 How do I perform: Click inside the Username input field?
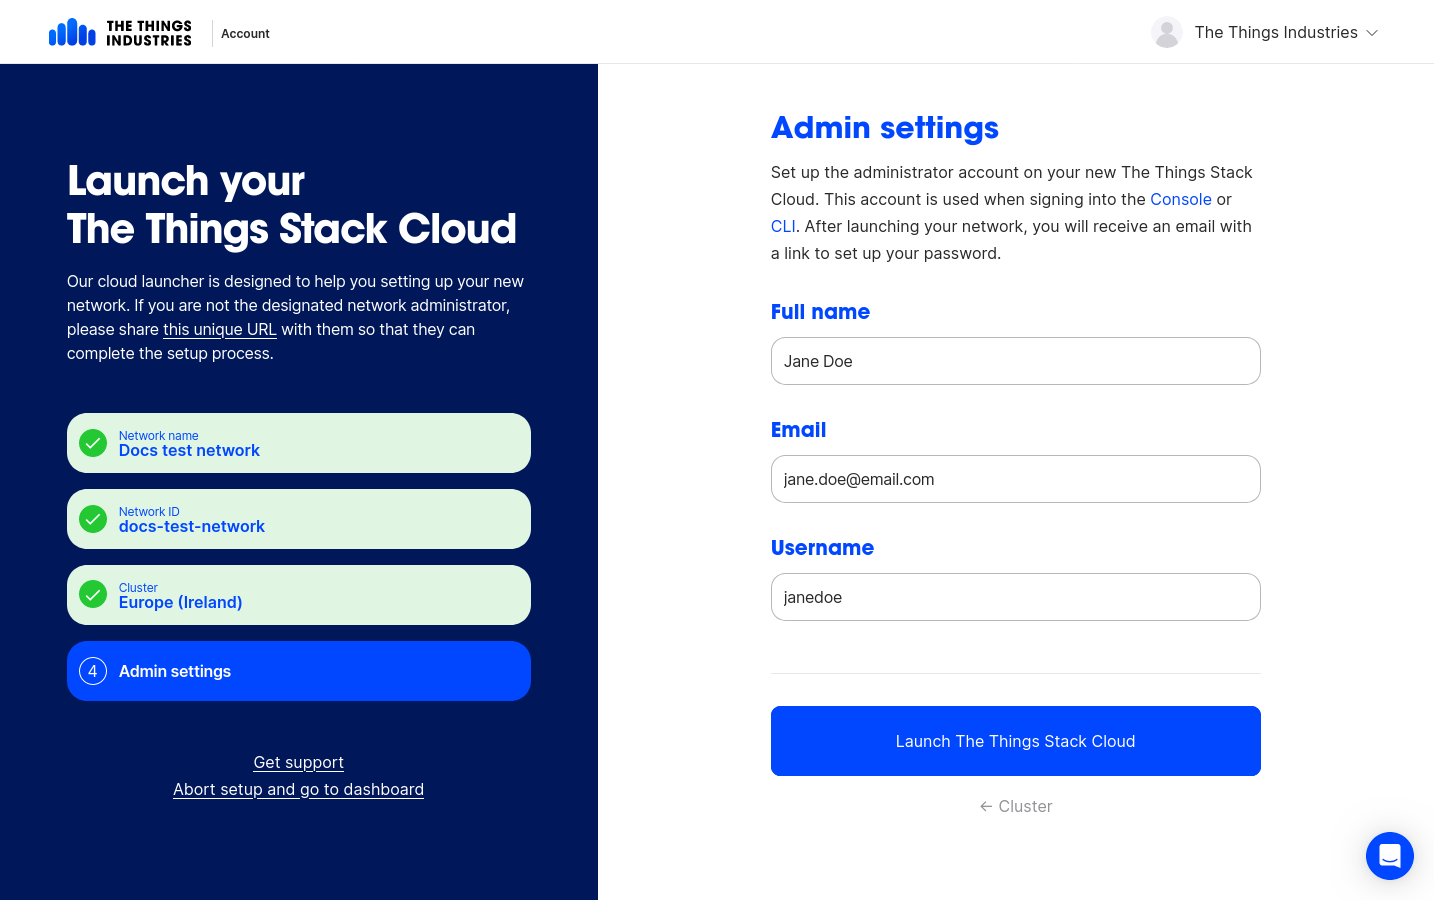click(x=1015, y=597)
